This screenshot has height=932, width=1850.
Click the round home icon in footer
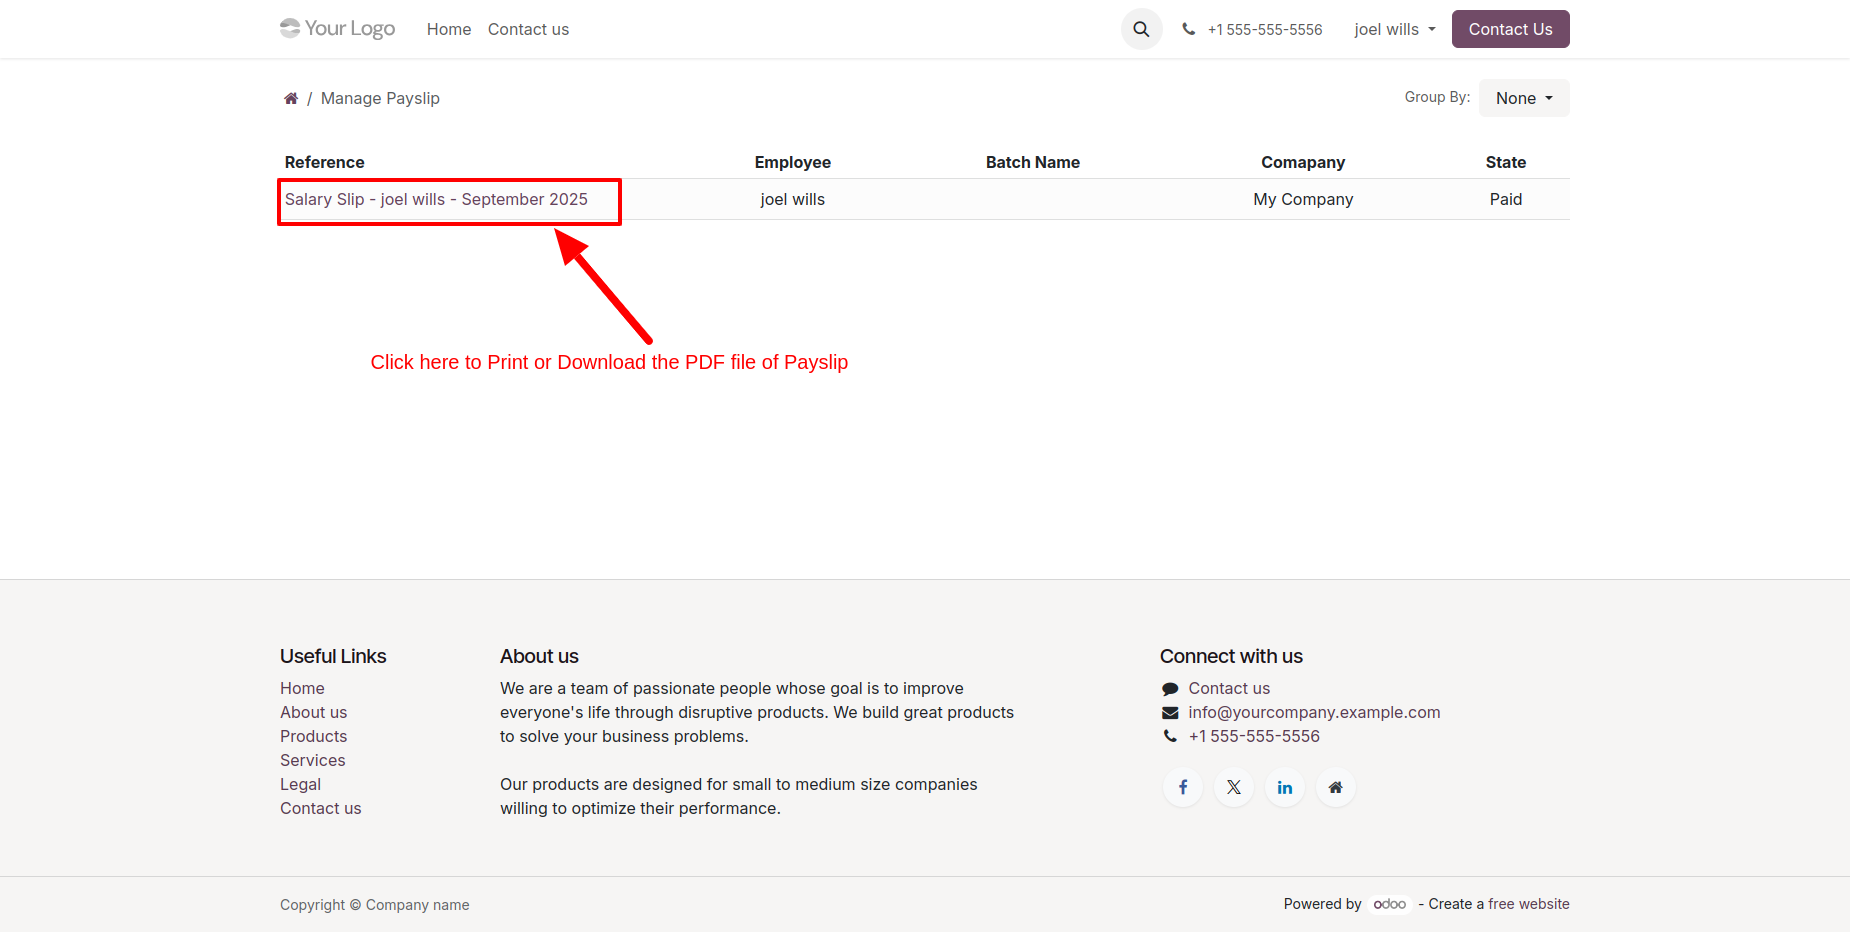coord(1336,787)
